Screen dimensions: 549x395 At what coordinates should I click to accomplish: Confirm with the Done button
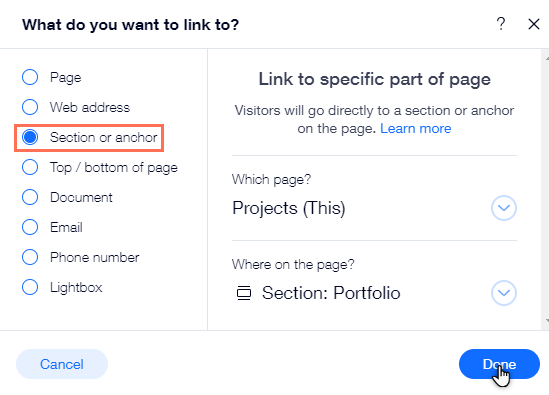[499, 364]
